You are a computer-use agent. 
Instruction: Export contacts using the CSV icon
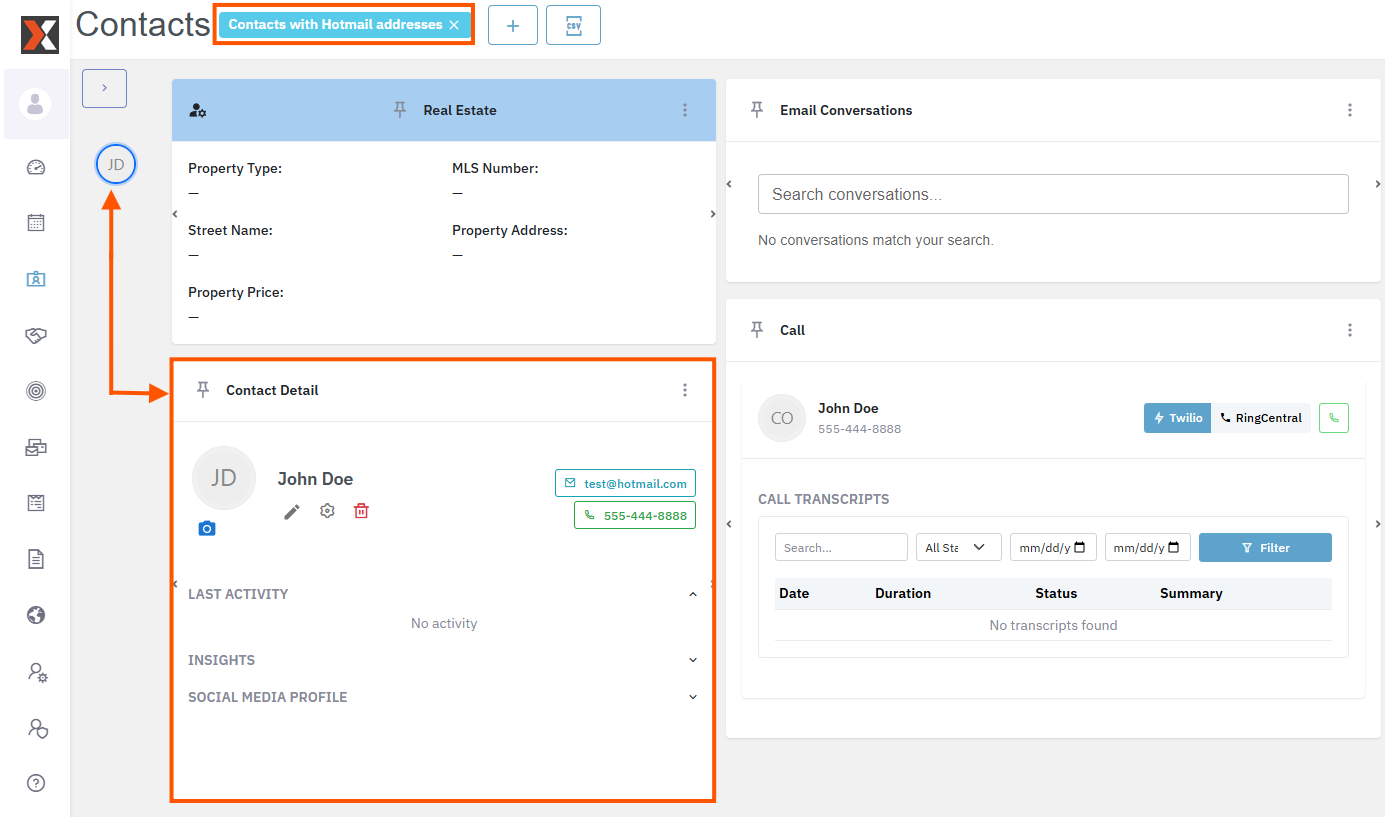(573, 24)
